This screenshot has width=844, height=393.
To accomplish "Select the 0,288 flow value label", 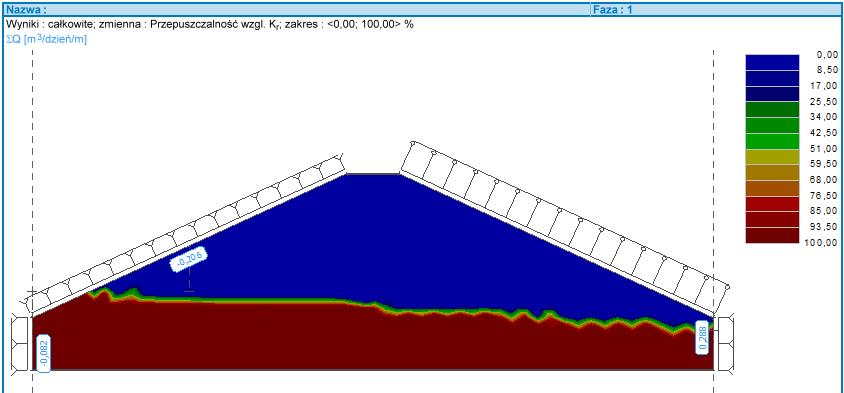I will [x=702, y=337].
